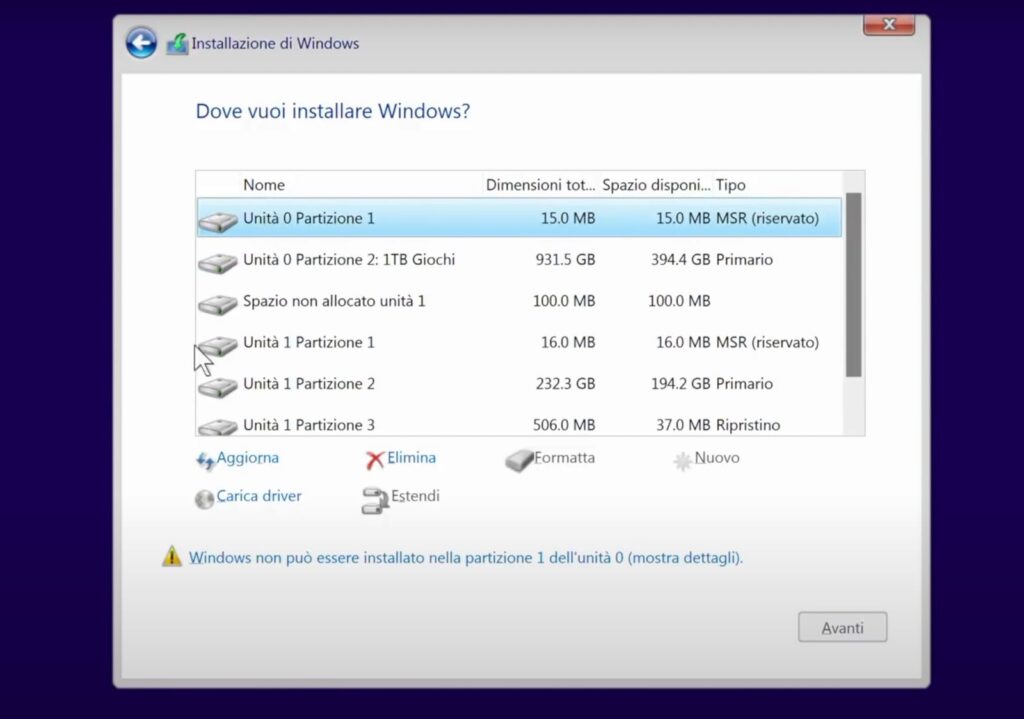Delete partition with Elimina link
The image size is (1024, 719).
[x=411, y=458]
